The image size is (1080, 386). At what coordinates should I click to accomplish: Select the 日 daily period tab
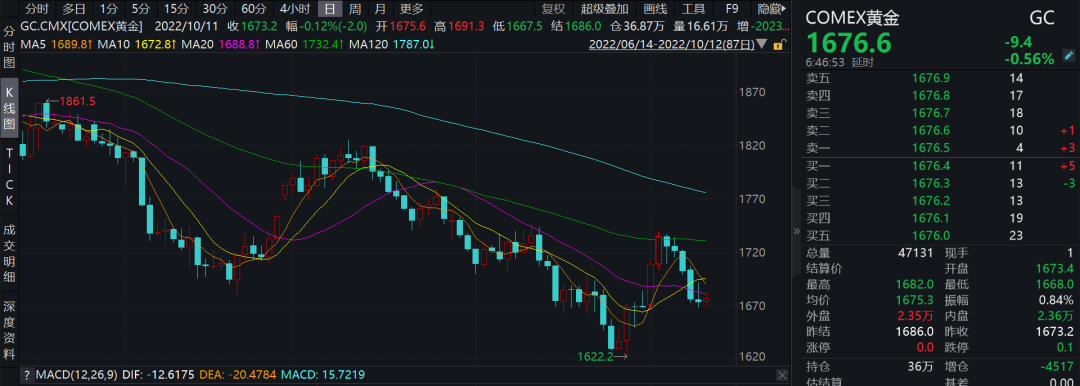tap(331, 9)
